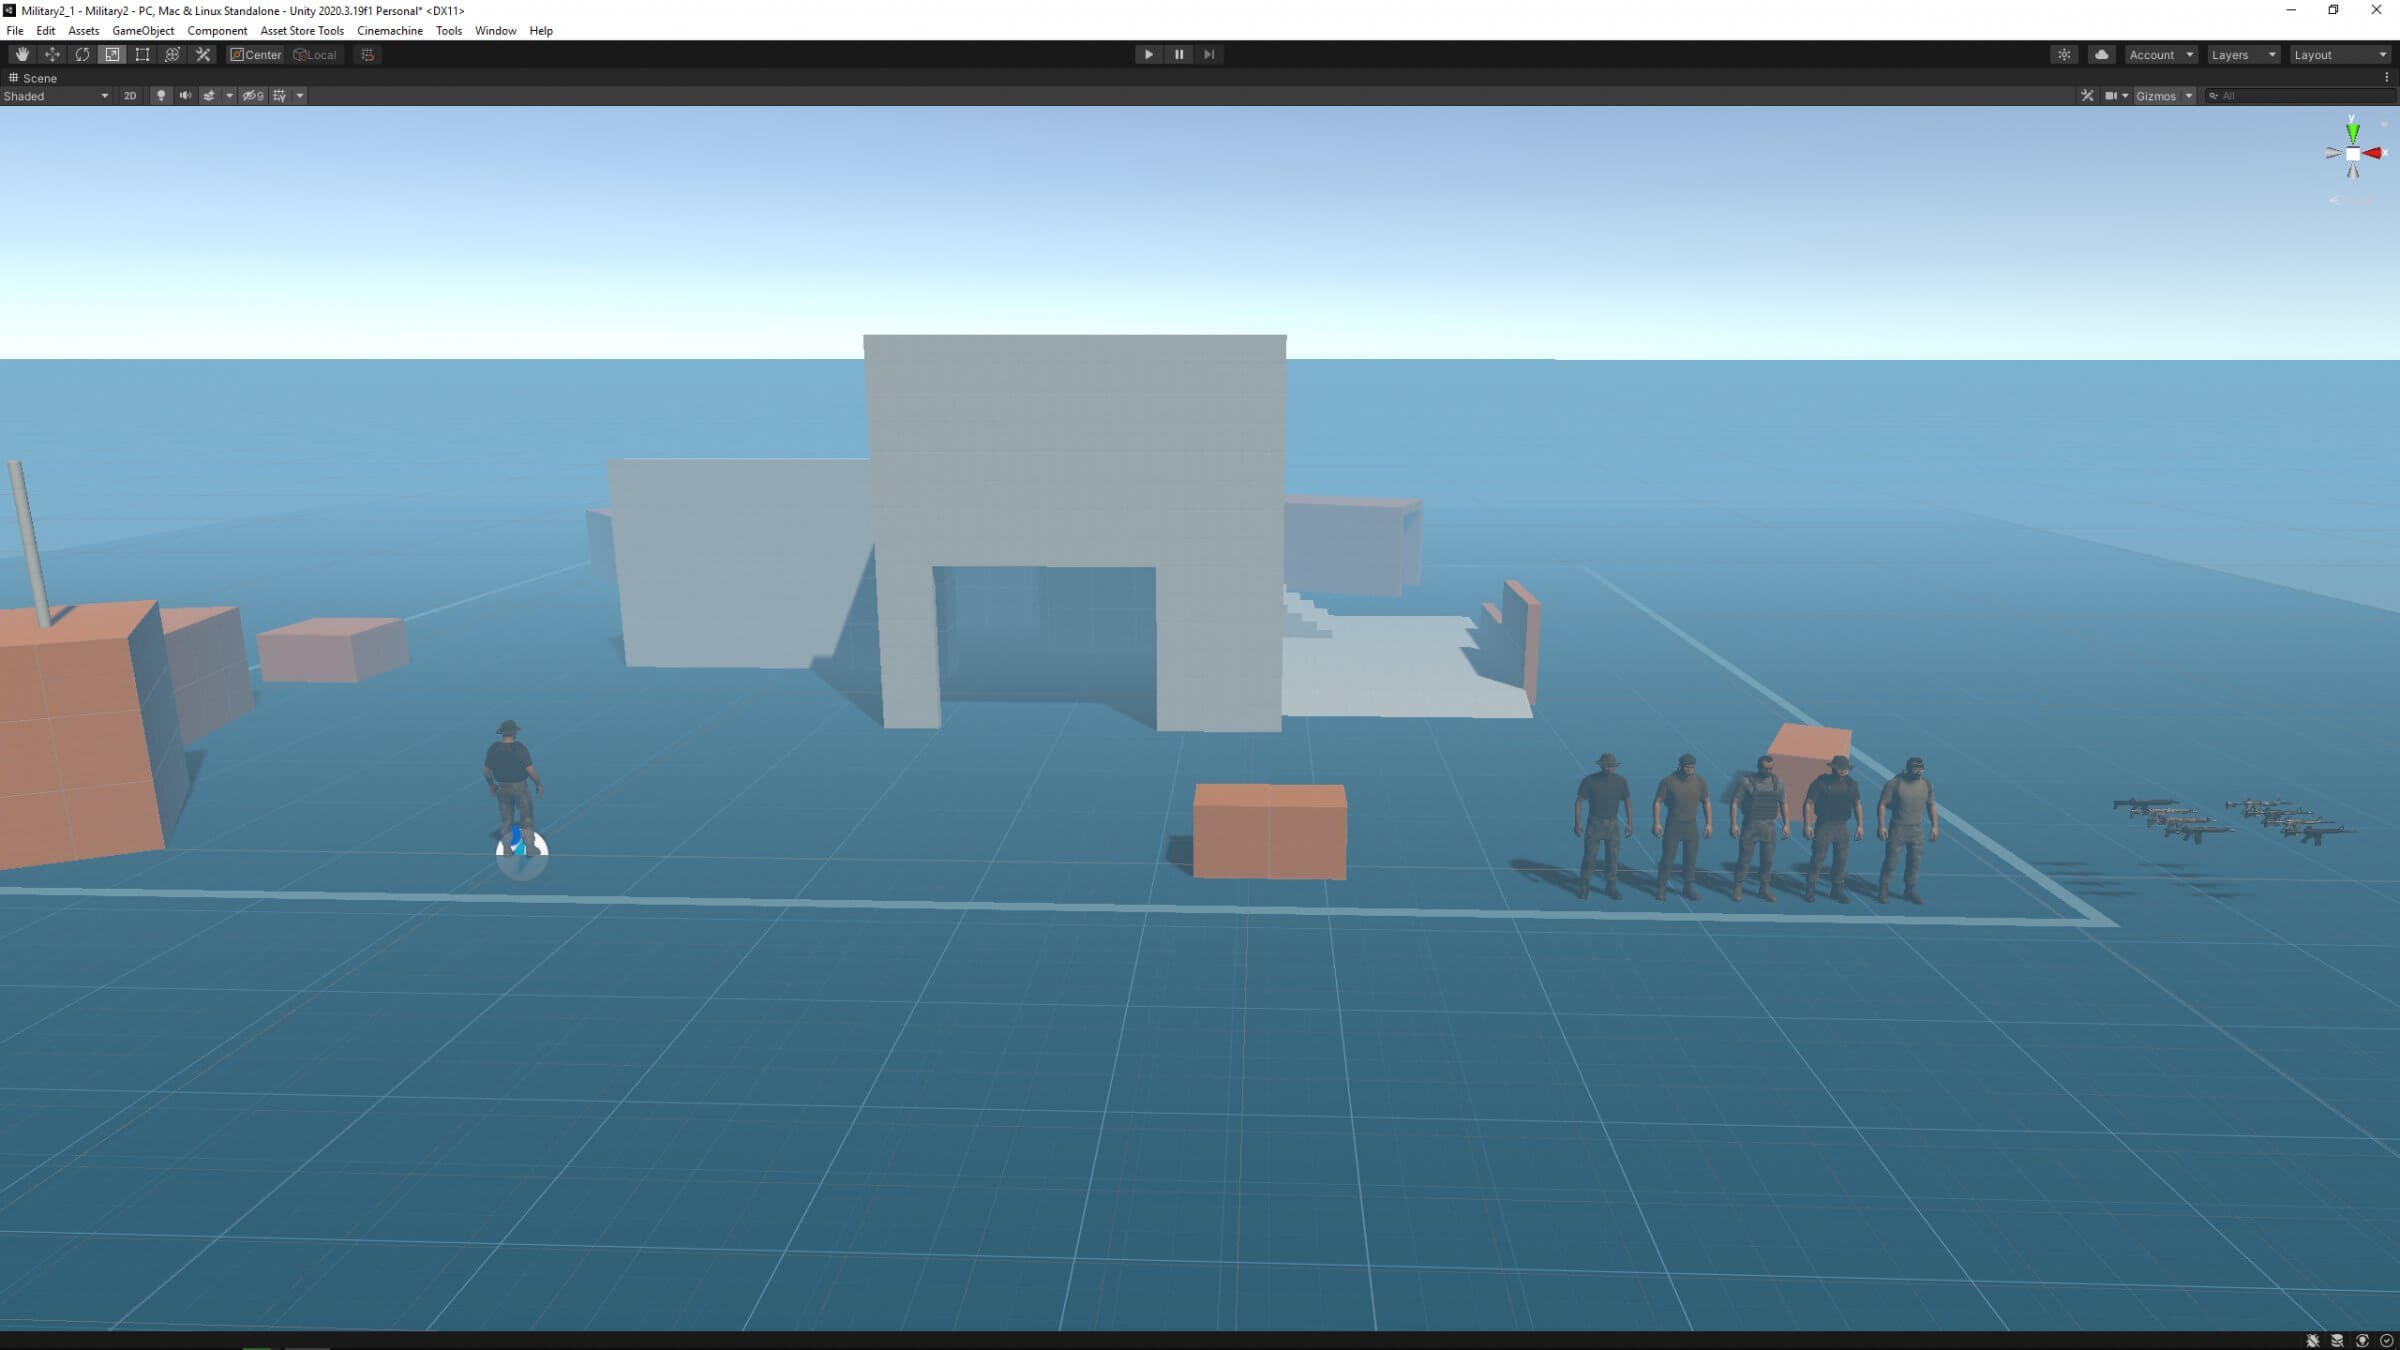Open the Cinemachine menu
Screen dimensions: 2400x1350
click(389, 31)
